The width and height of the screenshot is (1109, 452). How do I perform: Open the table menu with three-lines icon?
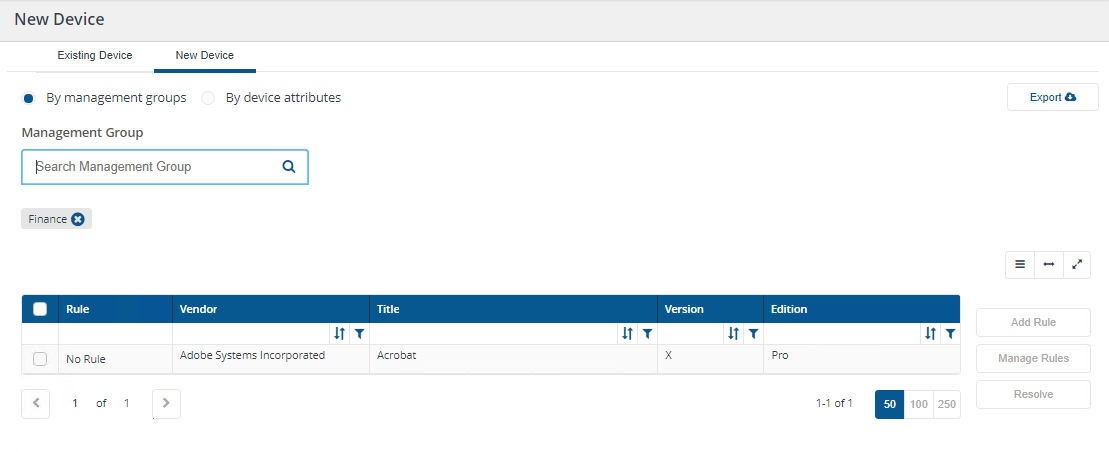tap(1020, 264)
